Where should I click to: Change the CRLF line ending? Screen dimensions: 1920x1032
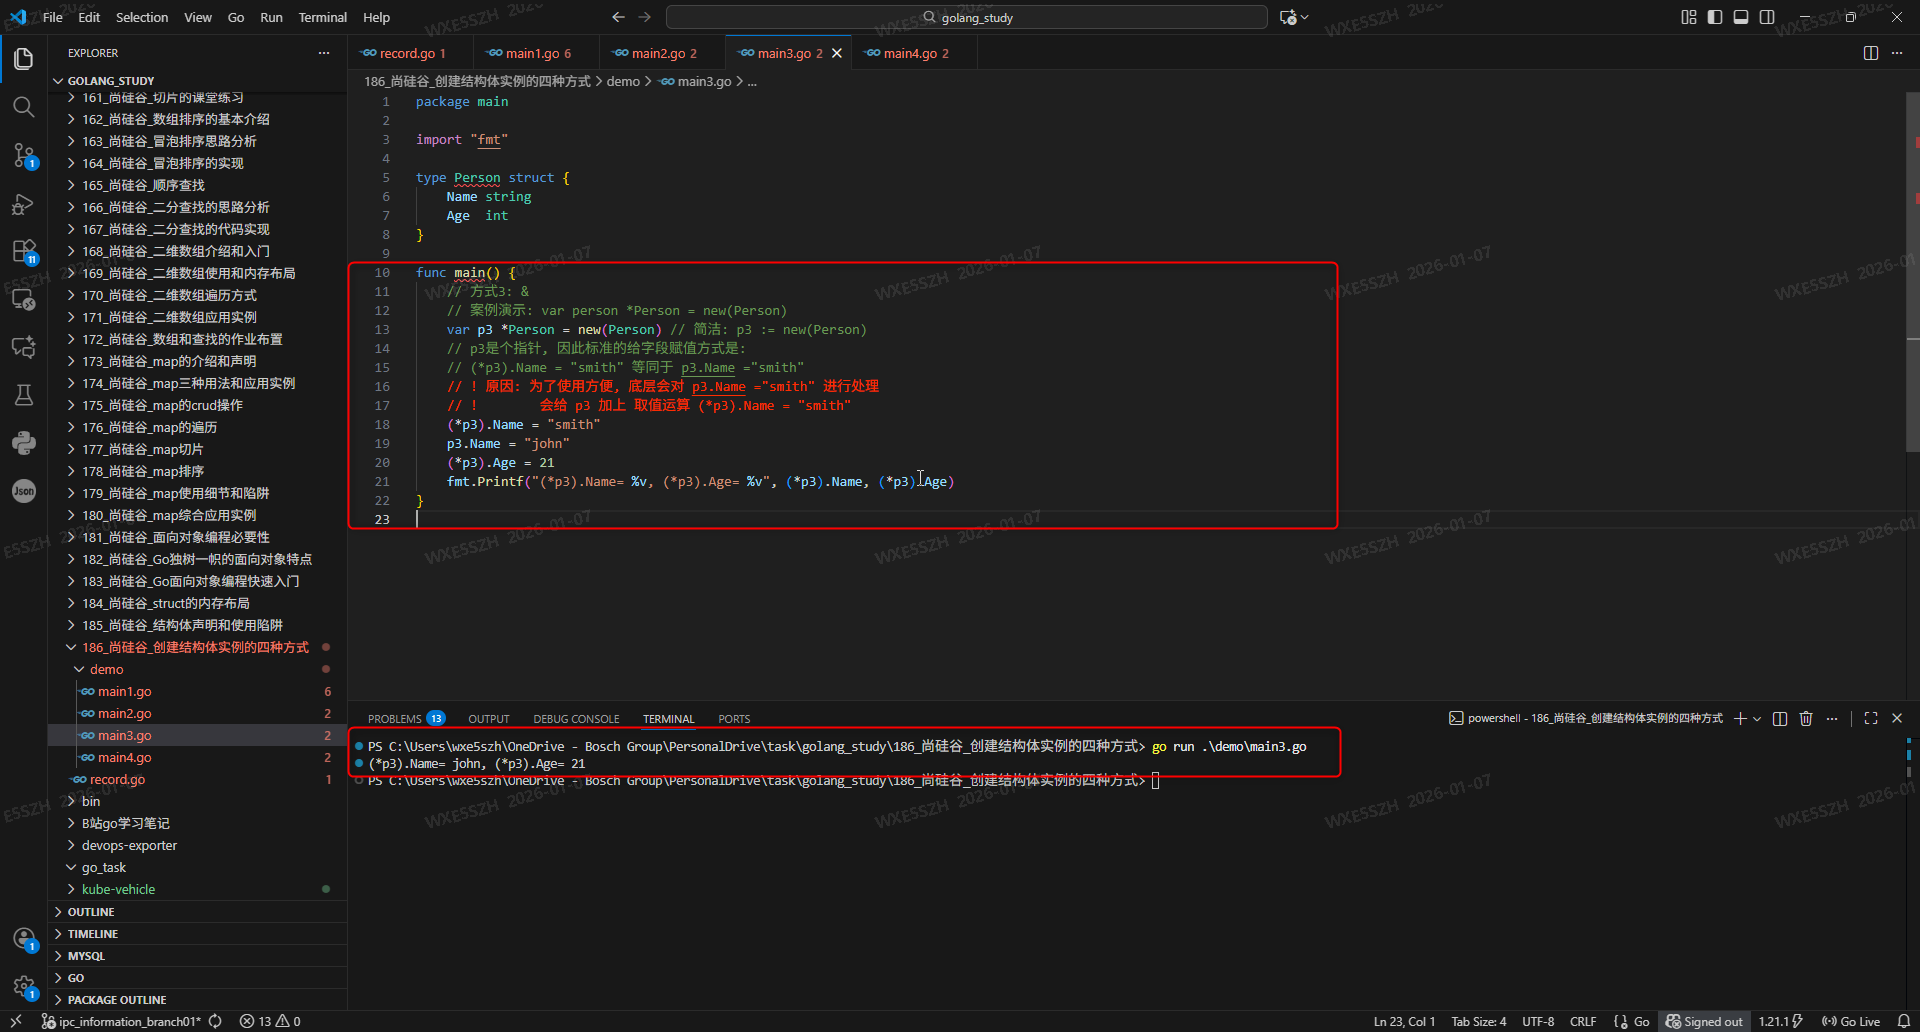[1583, 1021]
